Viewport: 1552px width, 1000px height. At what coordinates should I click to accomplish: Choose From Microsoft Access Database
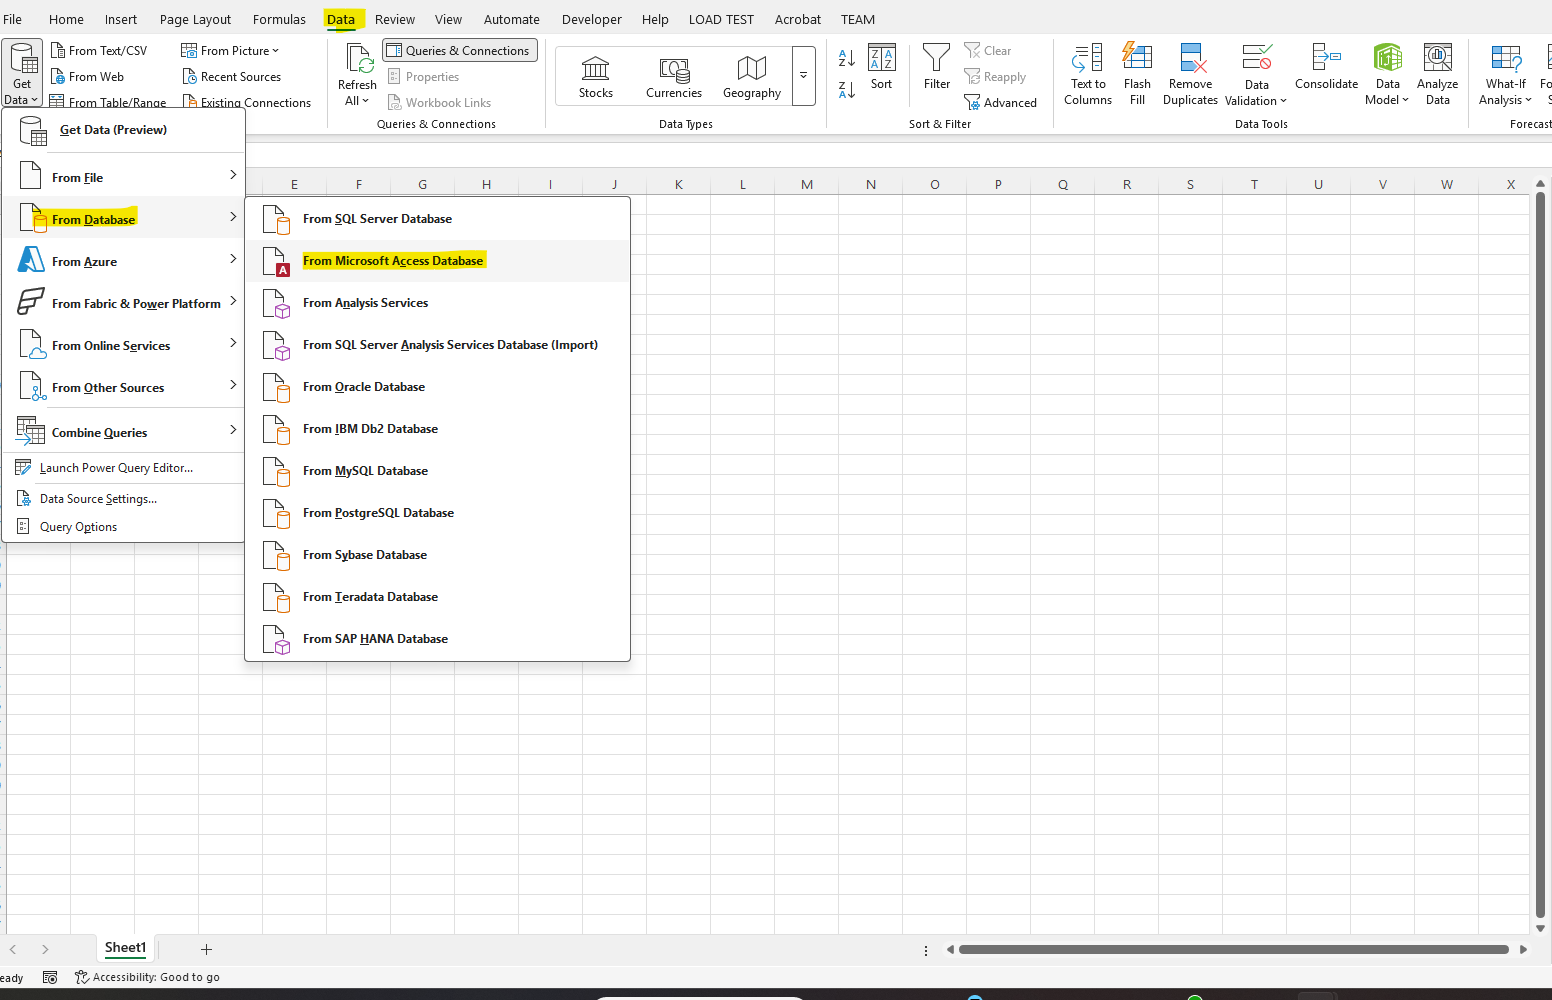pyautogui.click(x=438, y=261)
